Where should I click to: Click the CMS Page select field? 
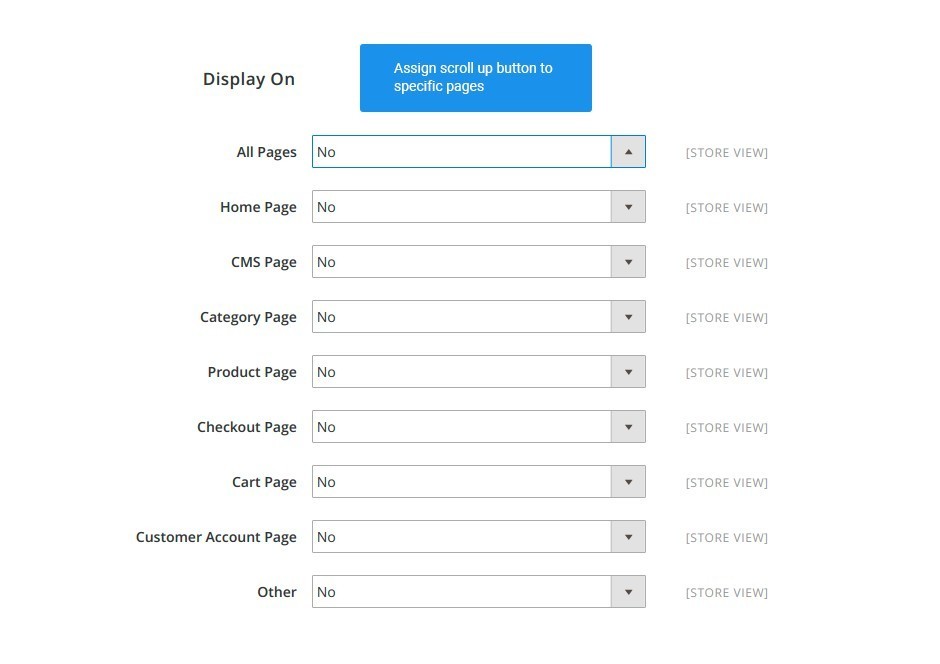(x=479, y=262)
